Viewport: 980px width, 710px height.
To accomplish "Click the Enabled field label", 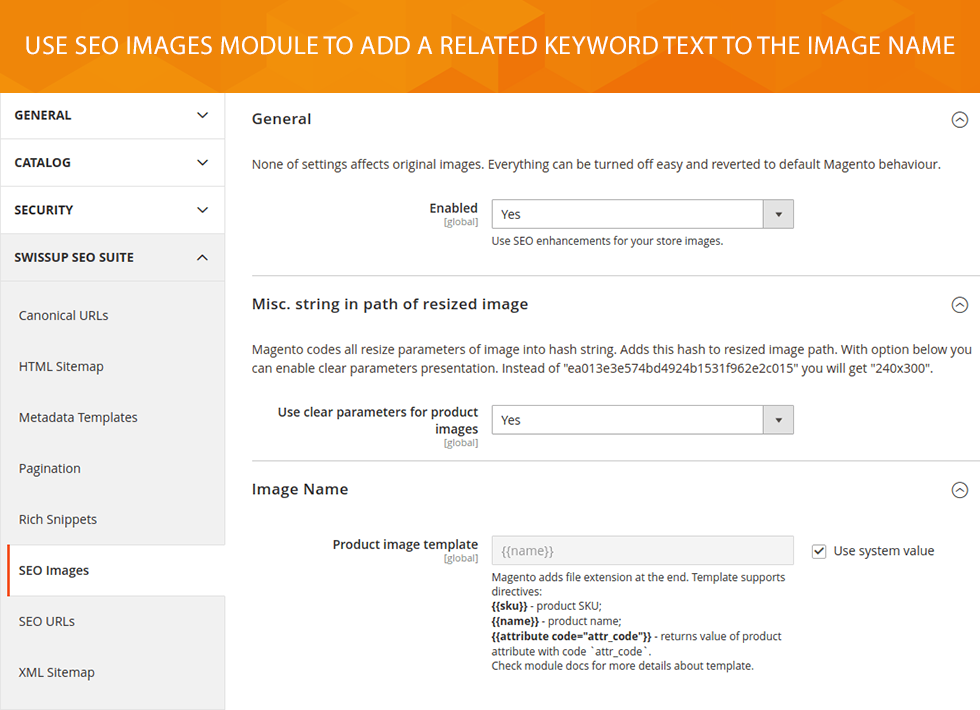I will [x=453, y=208].
